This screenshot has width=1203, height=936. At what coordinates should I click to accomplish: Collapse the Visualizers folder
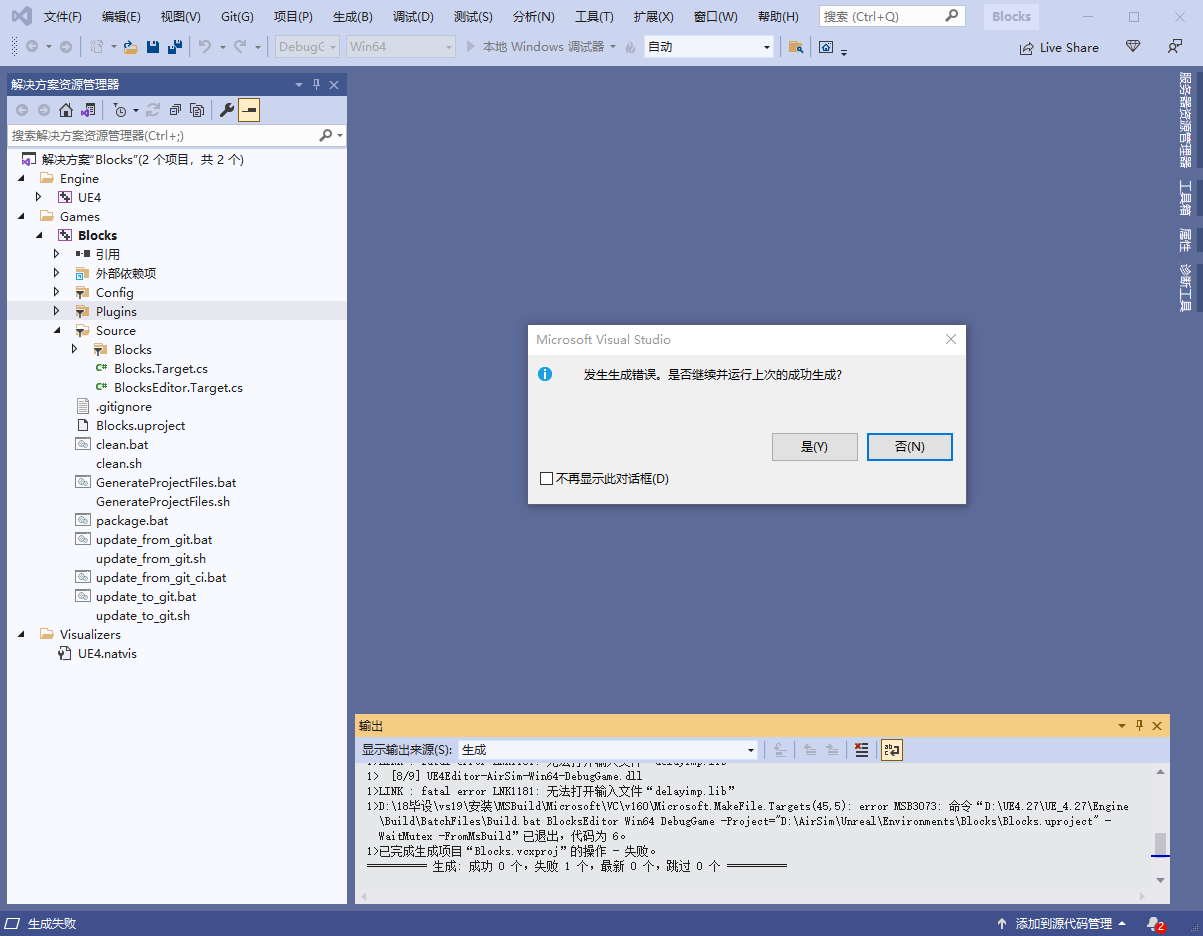tap(21, 634)
